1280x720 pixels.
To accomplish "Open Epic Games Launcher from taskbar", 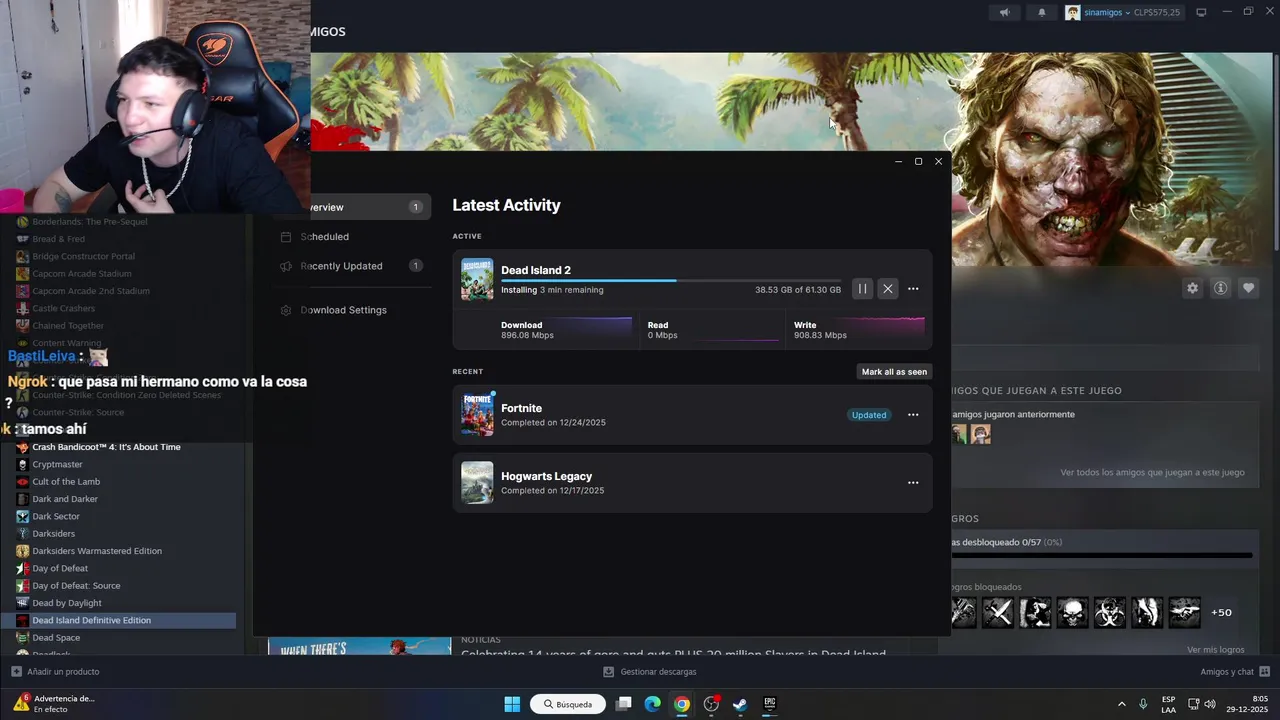I will [770, 704].
